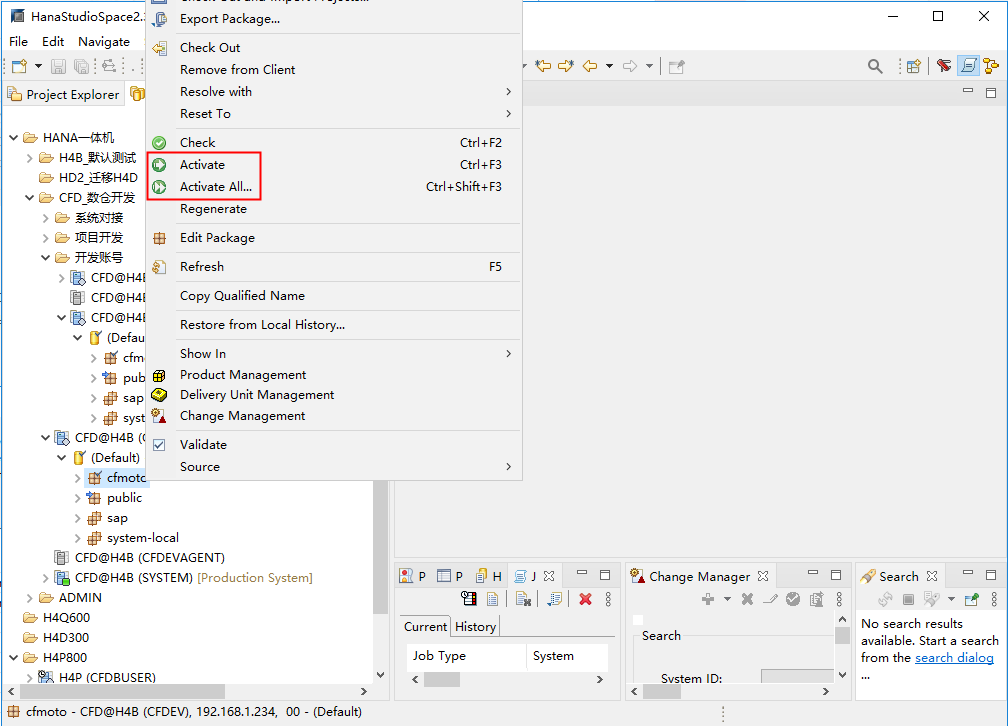Image resolution: width=1008 pixels, height=726 pixels.
Task: Tick the small checkbox in Change Manager
Action: pos(638,620)
